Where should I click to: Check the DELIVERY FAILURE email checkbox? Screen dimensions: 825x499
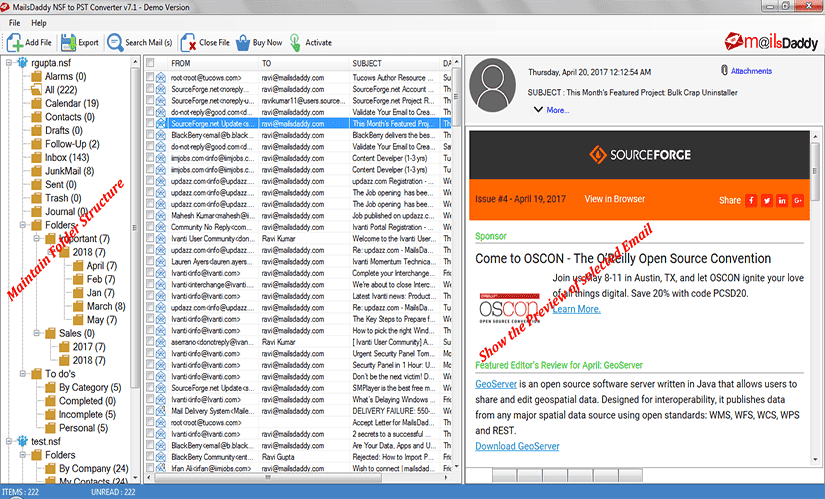tap(150, 411)
